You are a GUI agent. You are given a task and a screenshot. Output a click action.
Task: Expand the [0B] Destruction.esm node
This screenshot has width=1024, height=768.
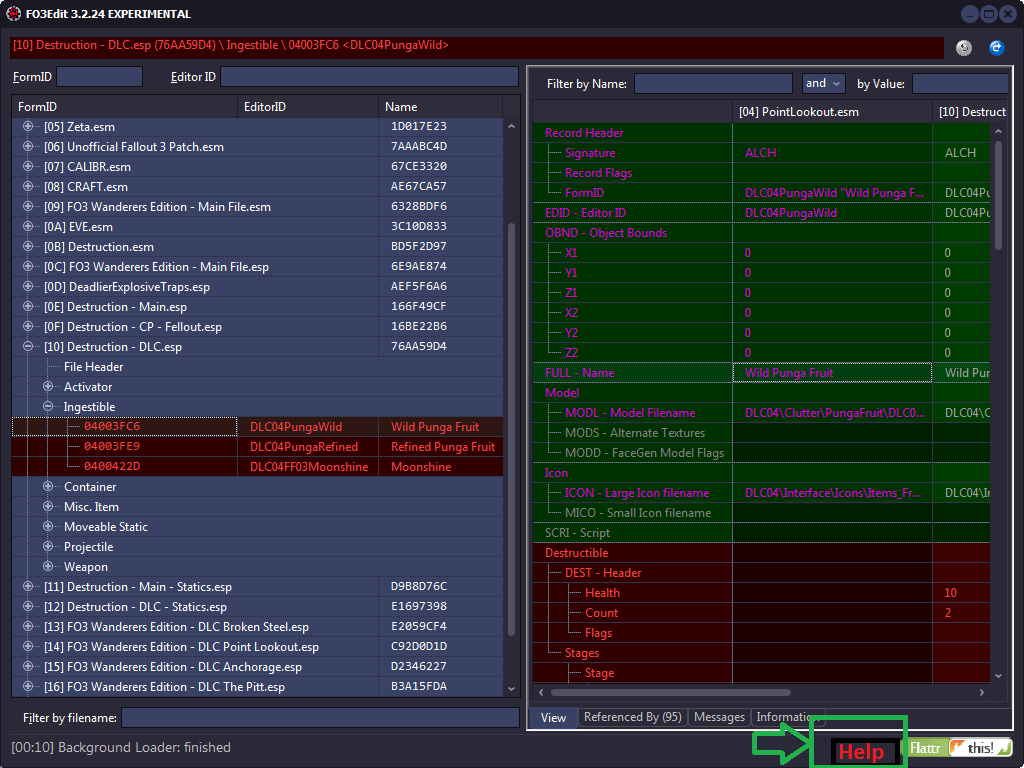click(x=28, y=246)
